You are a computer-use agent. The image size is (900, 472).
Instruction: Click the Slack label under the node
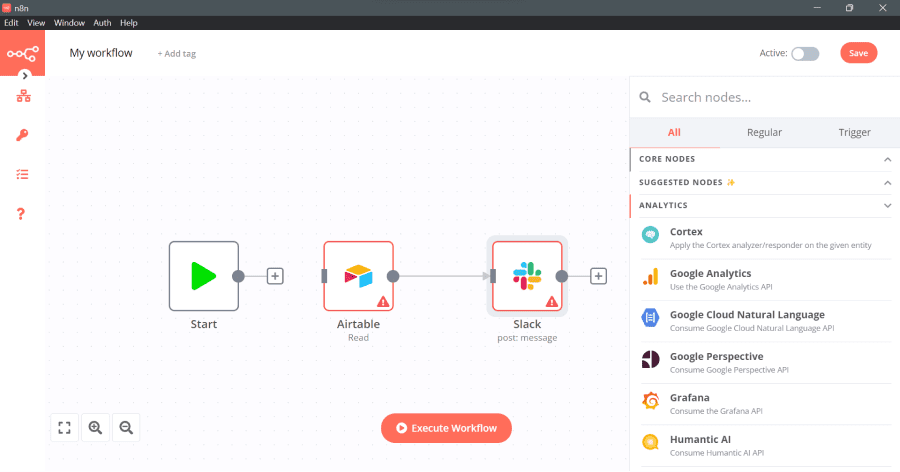527,324
